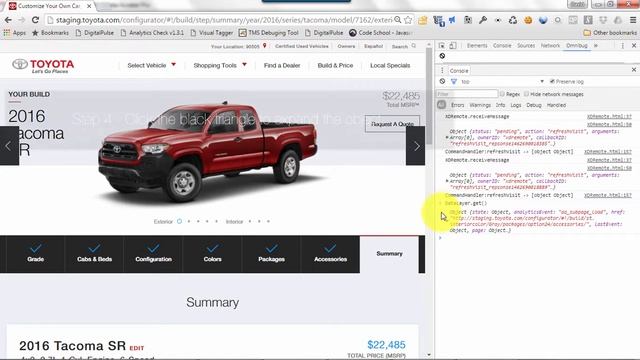Expand the Select Vehicle dropdown
Screen dimensions: 640x360
[x=151, y=65]
